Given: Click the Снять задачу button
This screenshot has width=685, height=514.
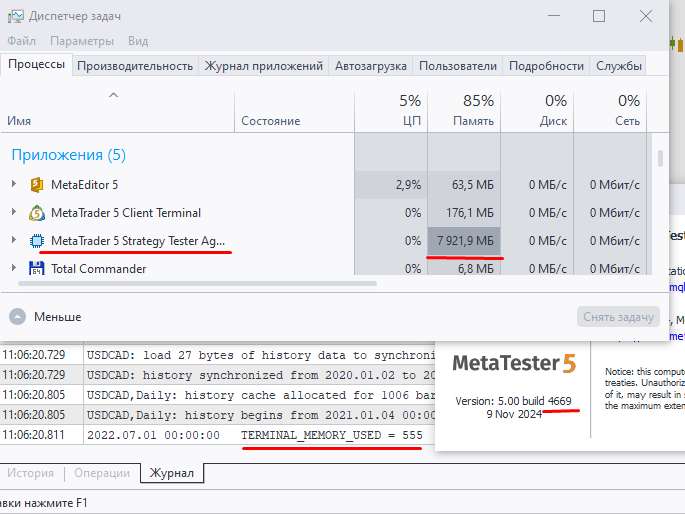Looking at the screenshot, I should coord(618,317).
